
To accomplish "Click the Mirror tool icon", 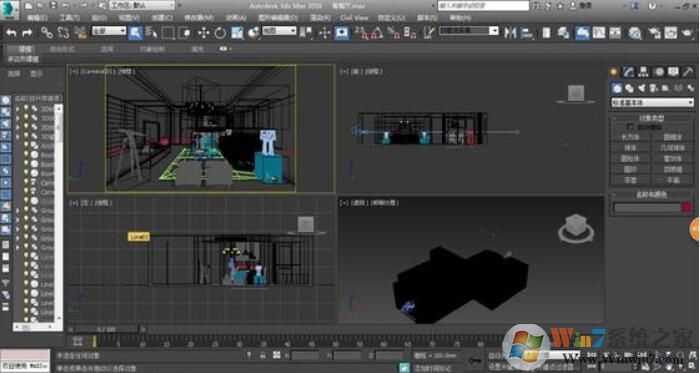I will pyautogui.click(x=510, y=32).
